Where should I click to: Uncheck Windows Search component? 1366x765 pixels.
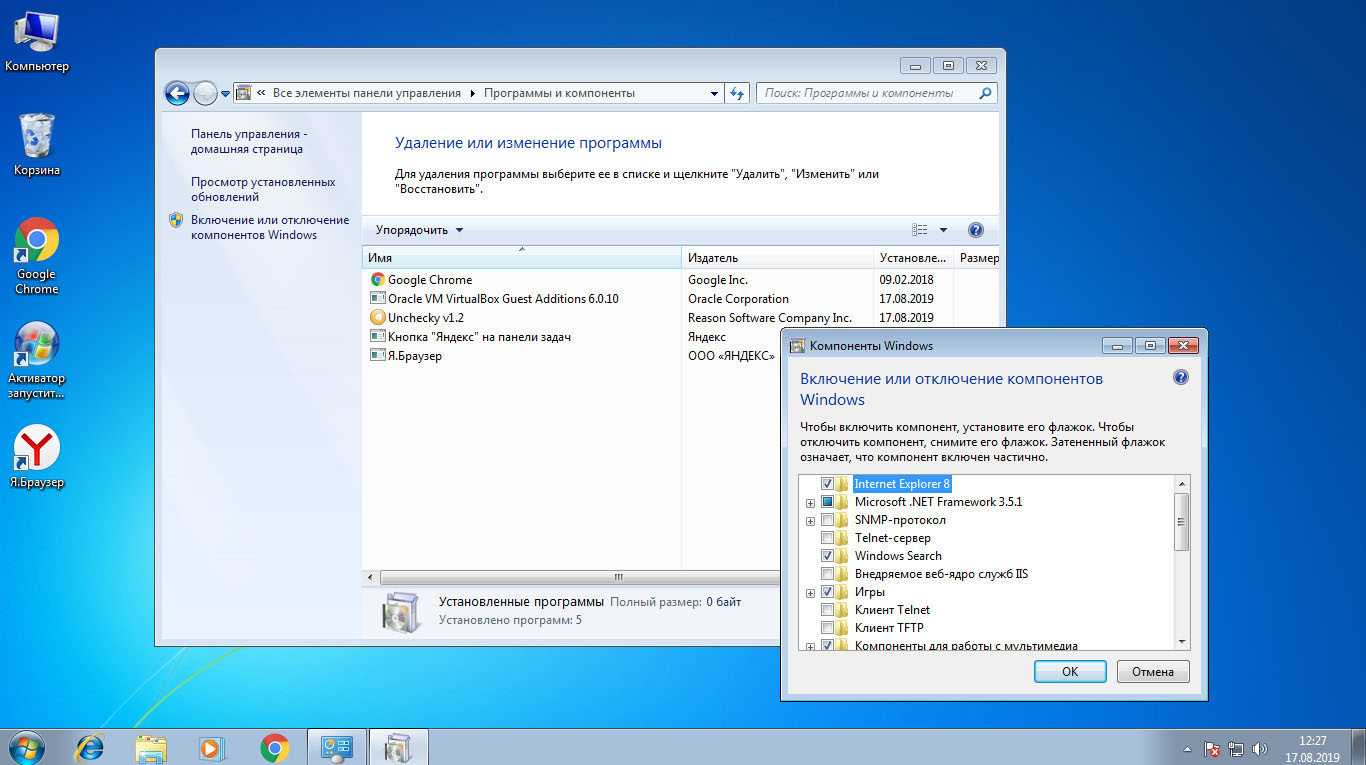tap(827, 556)
